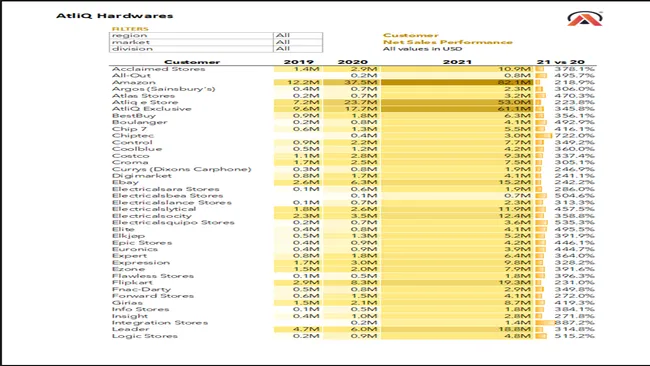Click the 2019 column header
This screenshot has height=366, width=650.
tap(298, 62)
